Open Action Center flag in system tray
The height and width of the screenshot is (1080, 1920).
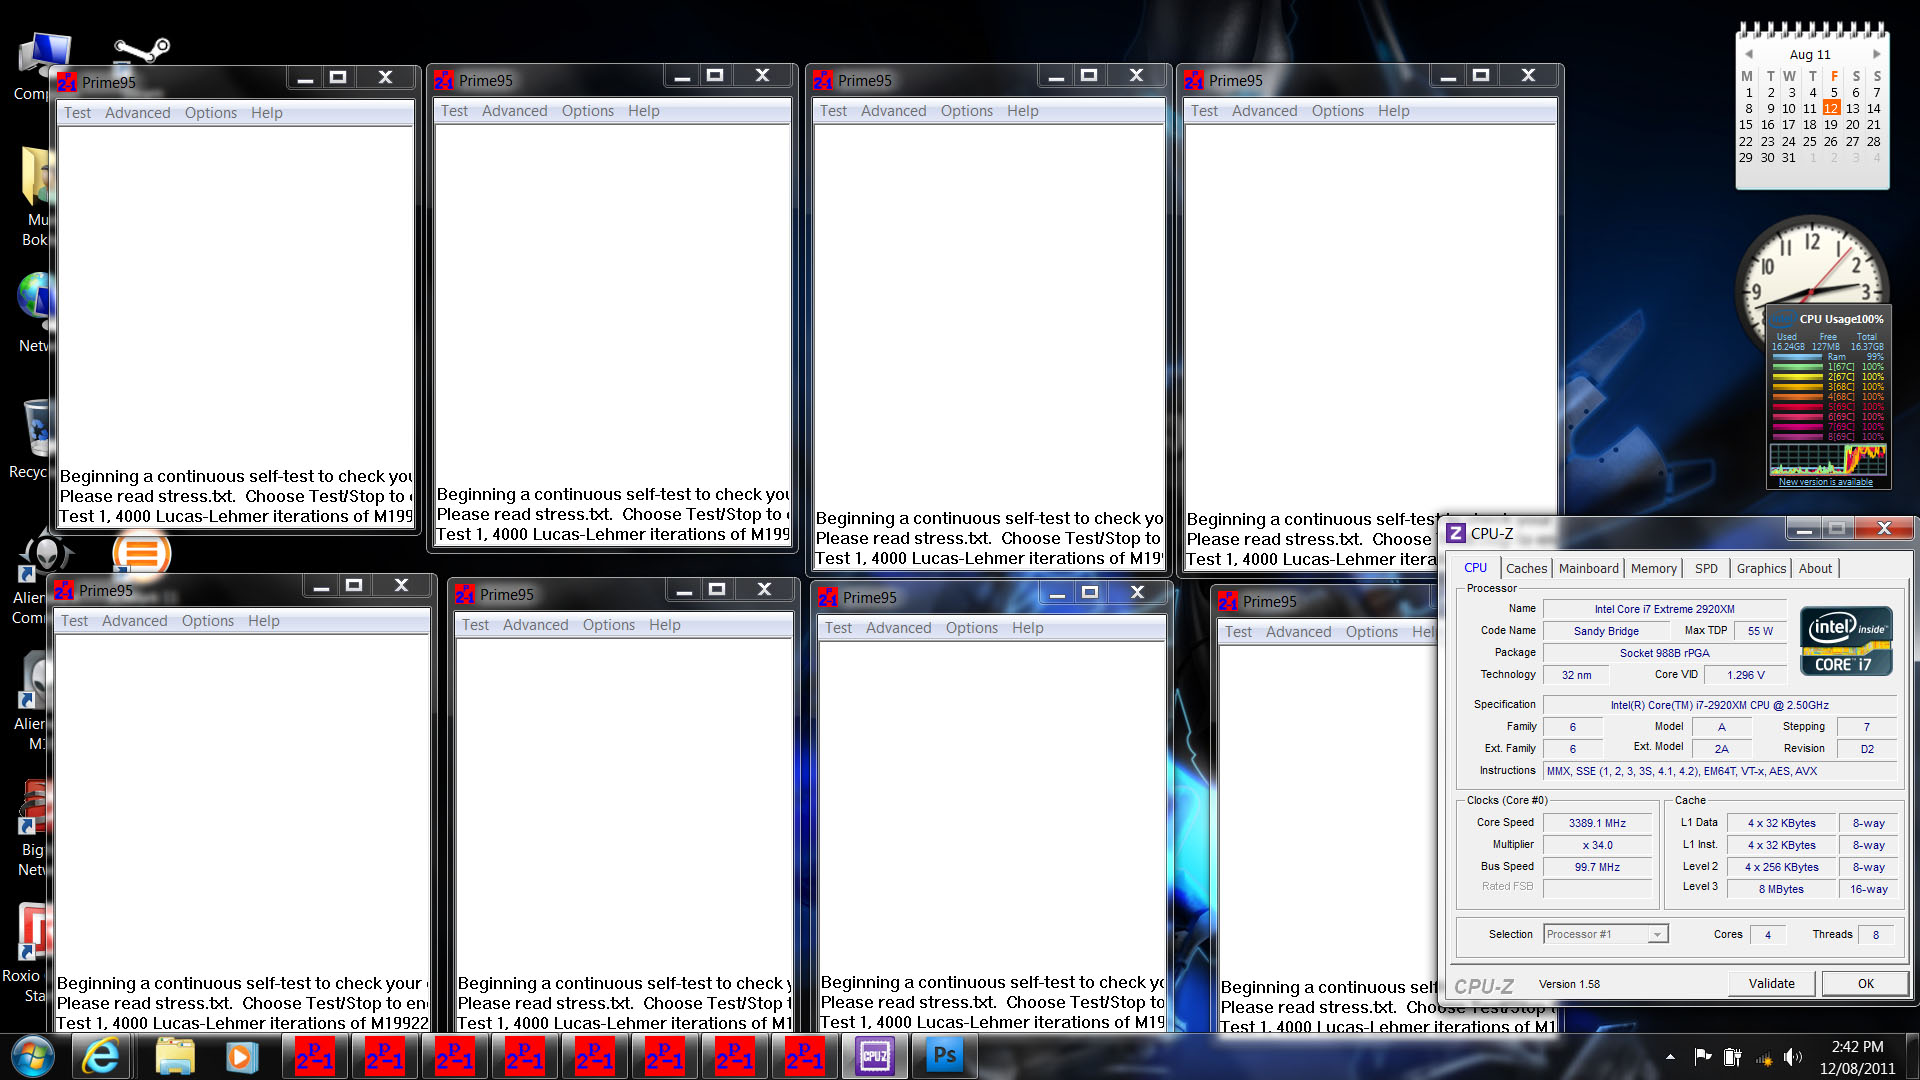coord(1702,1057)
